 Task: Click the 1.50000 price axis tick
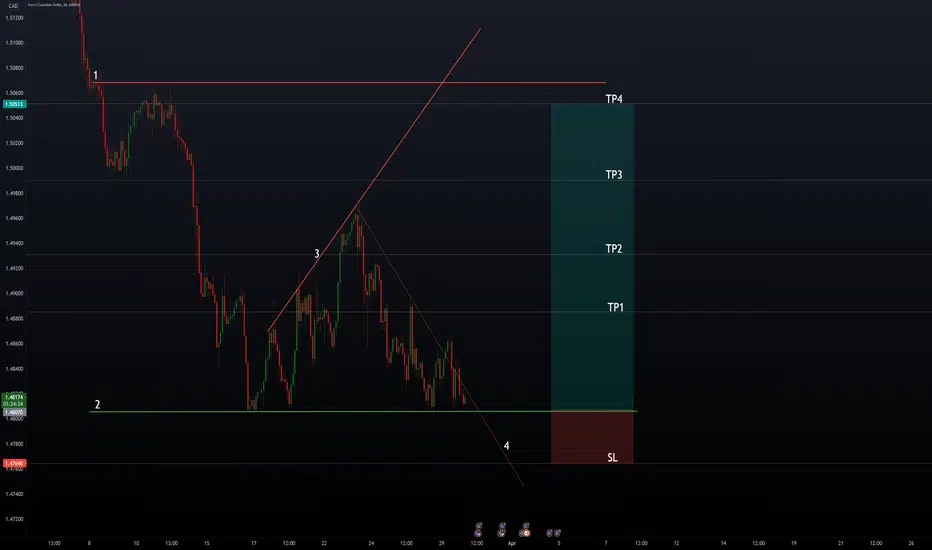[14, 168]
